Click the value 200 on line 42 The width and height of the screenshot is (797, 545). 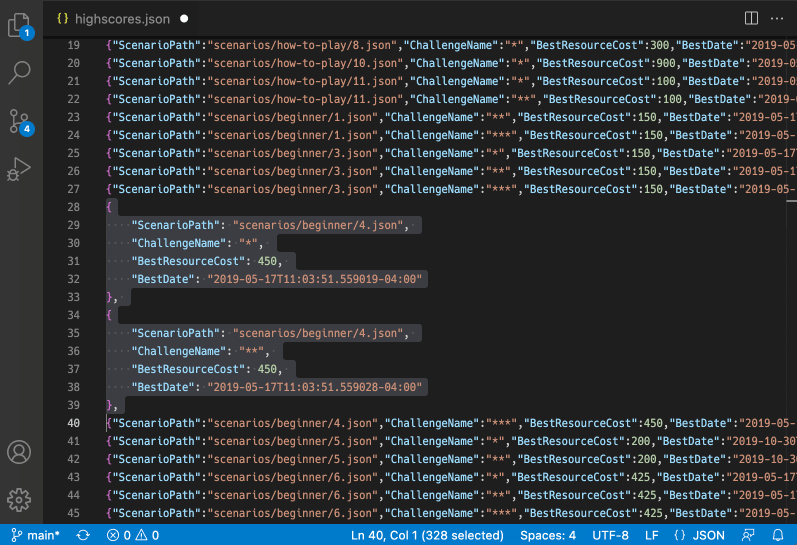(647, 459)
